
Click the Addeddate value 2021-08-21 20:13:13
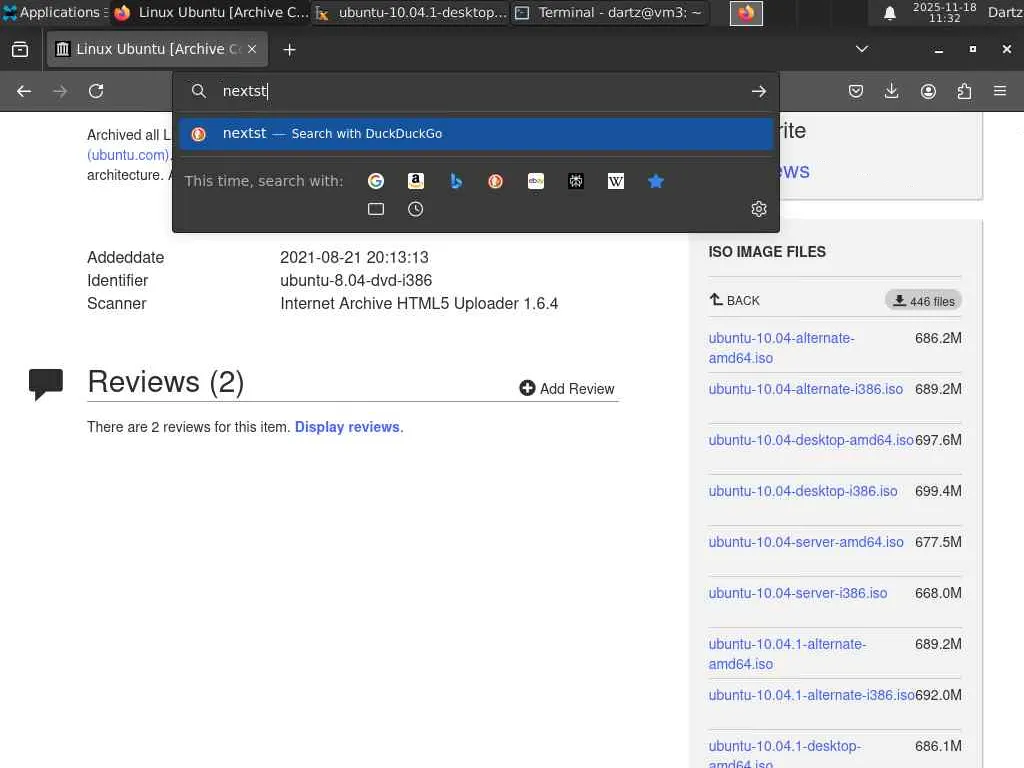point(354,257)
